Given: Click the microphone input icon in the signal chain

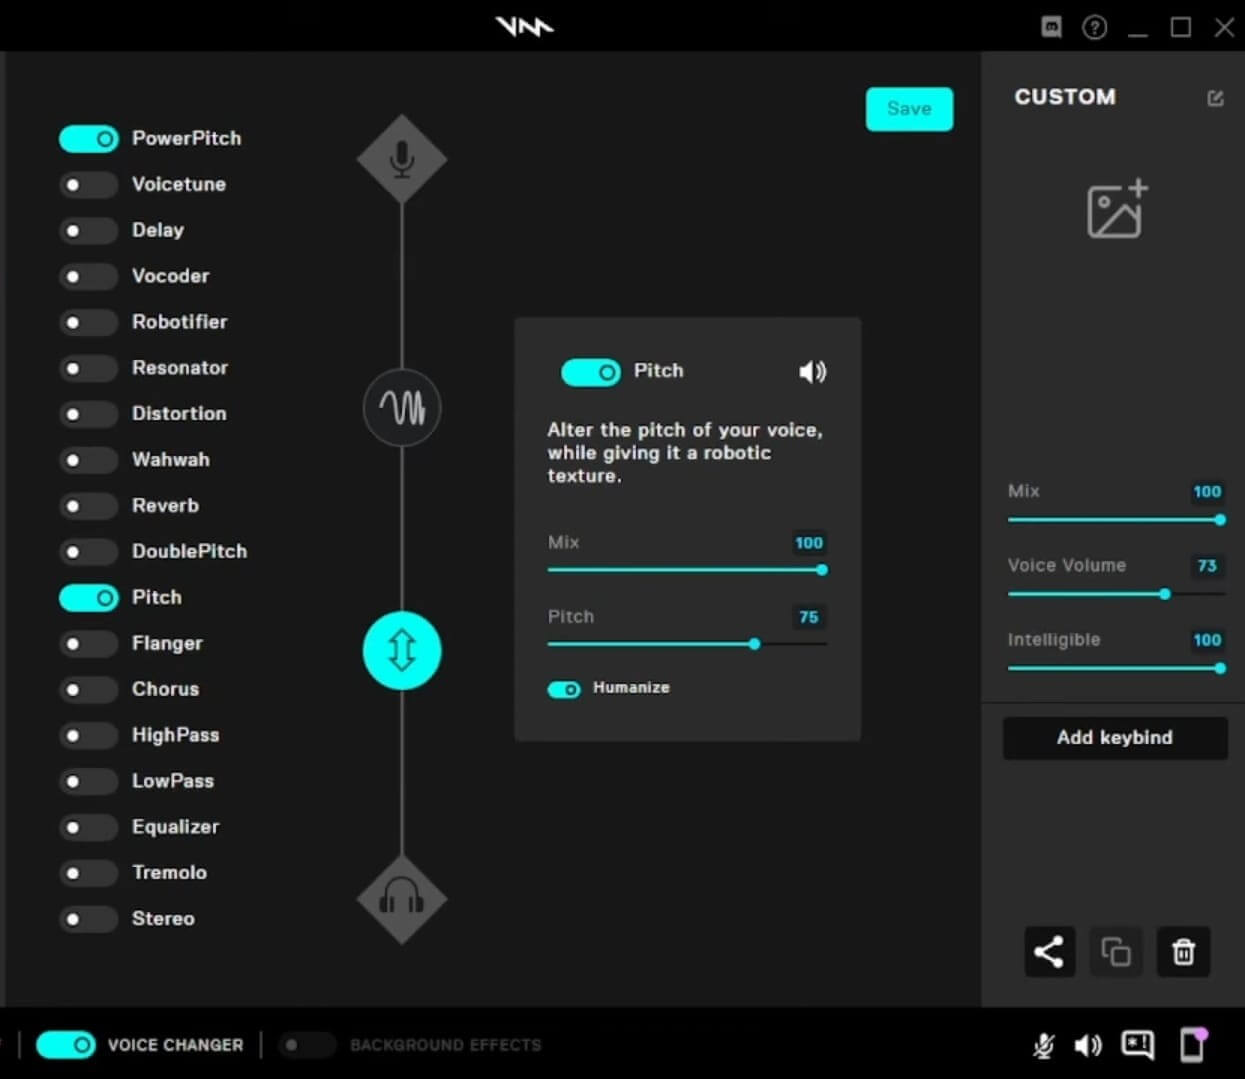Looking at the screenshot, I should (x=402, y=158).
